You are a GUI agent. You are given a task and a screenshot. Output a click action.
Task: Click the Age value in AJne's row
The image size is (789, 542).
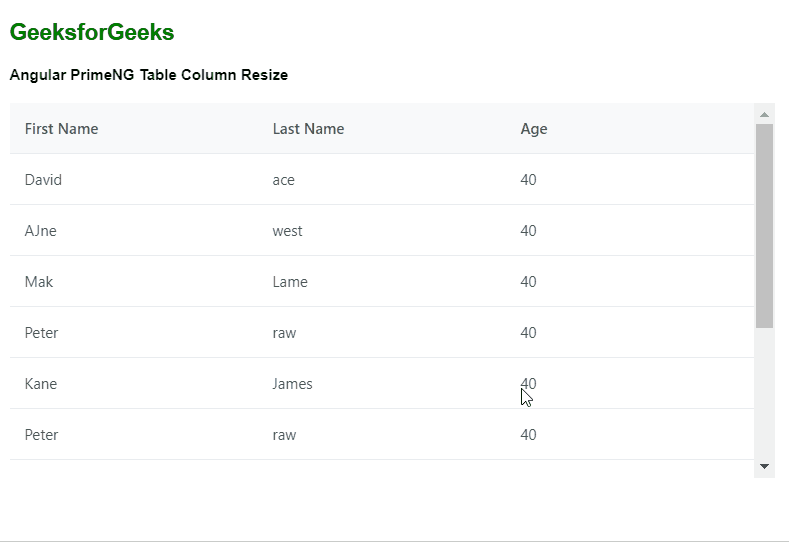pos(529,231)
